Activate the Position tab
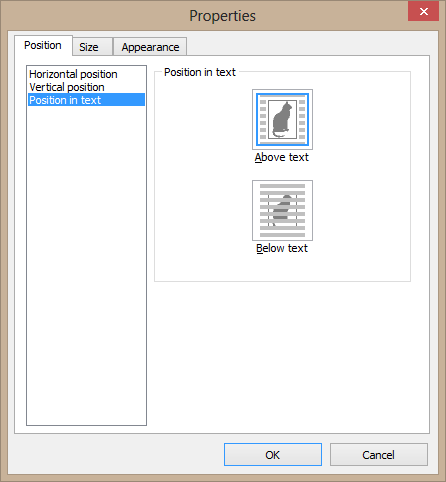The width and height of the screenshot is (446, 482). (43, 45)
